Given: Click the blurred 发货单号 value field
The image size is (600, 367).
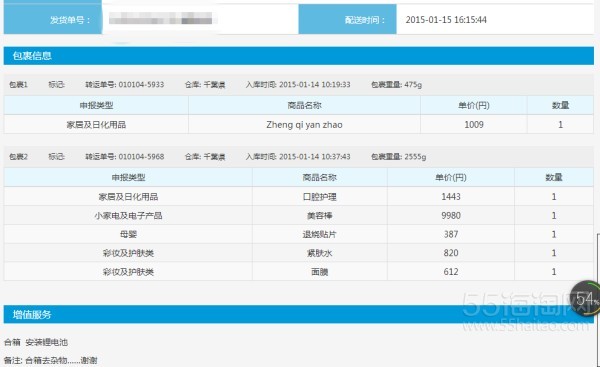Looking at the screenshot, I should tap(161, 19).
